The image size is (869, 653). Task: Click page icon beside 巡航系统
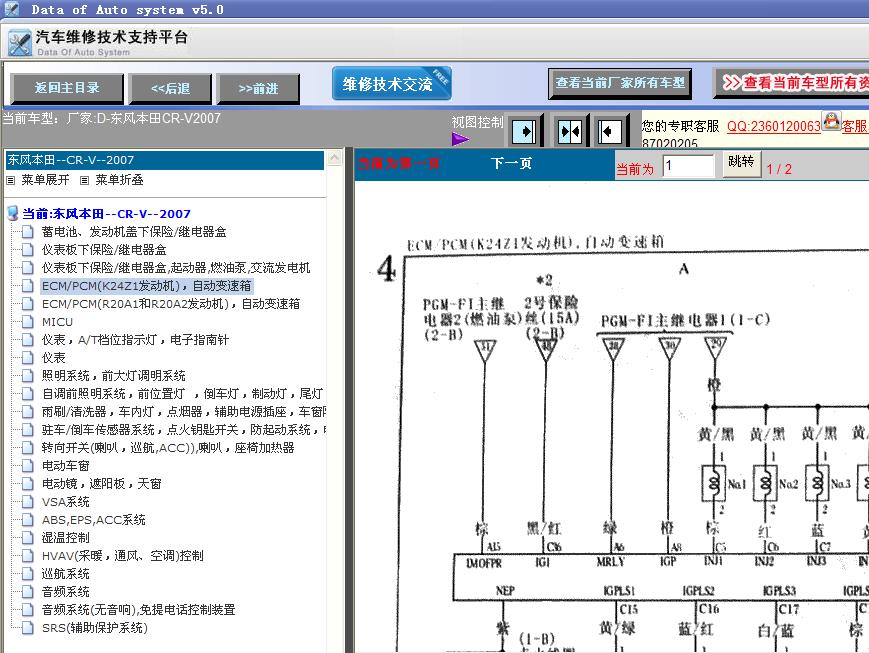click(x=28, y=573)
